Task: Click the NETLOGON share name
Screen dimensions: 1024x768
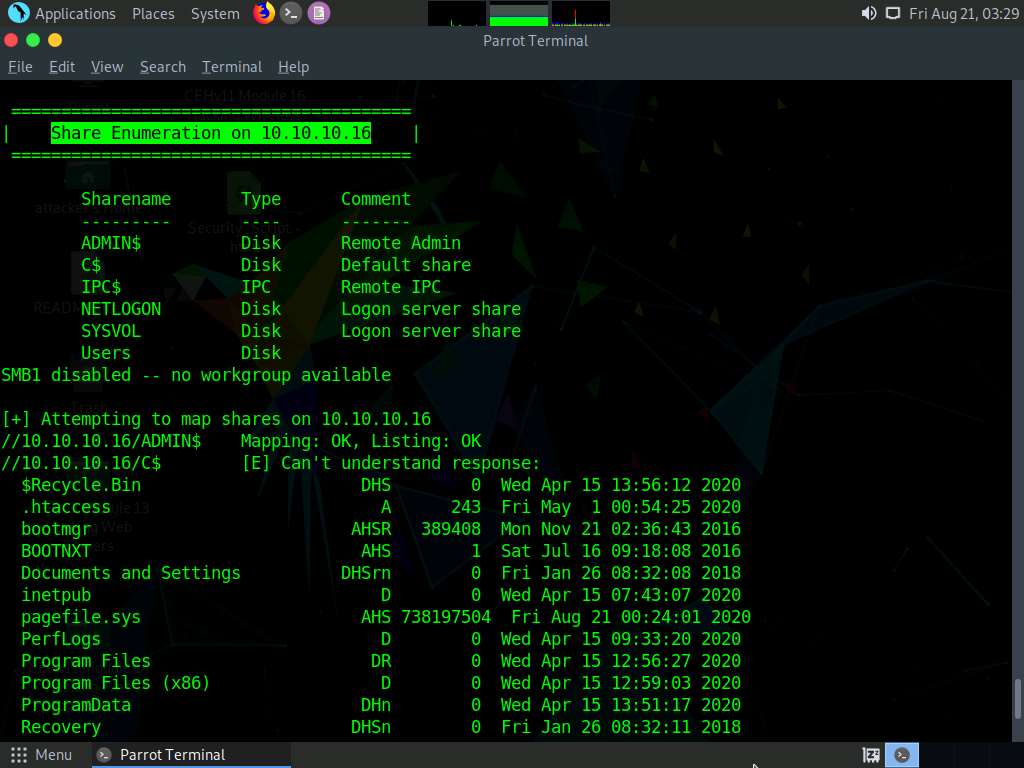Action: coord(121,309)
